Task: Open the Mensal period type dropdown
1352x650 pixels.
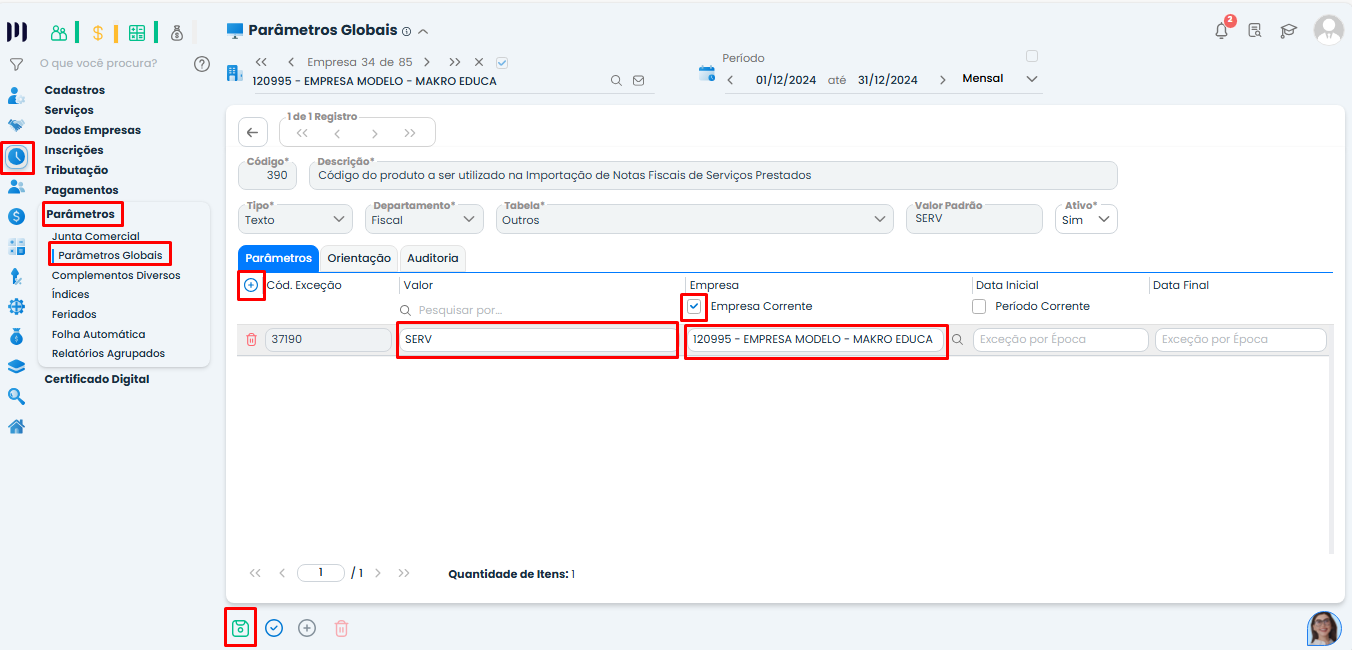Action: tap(999, 78)
